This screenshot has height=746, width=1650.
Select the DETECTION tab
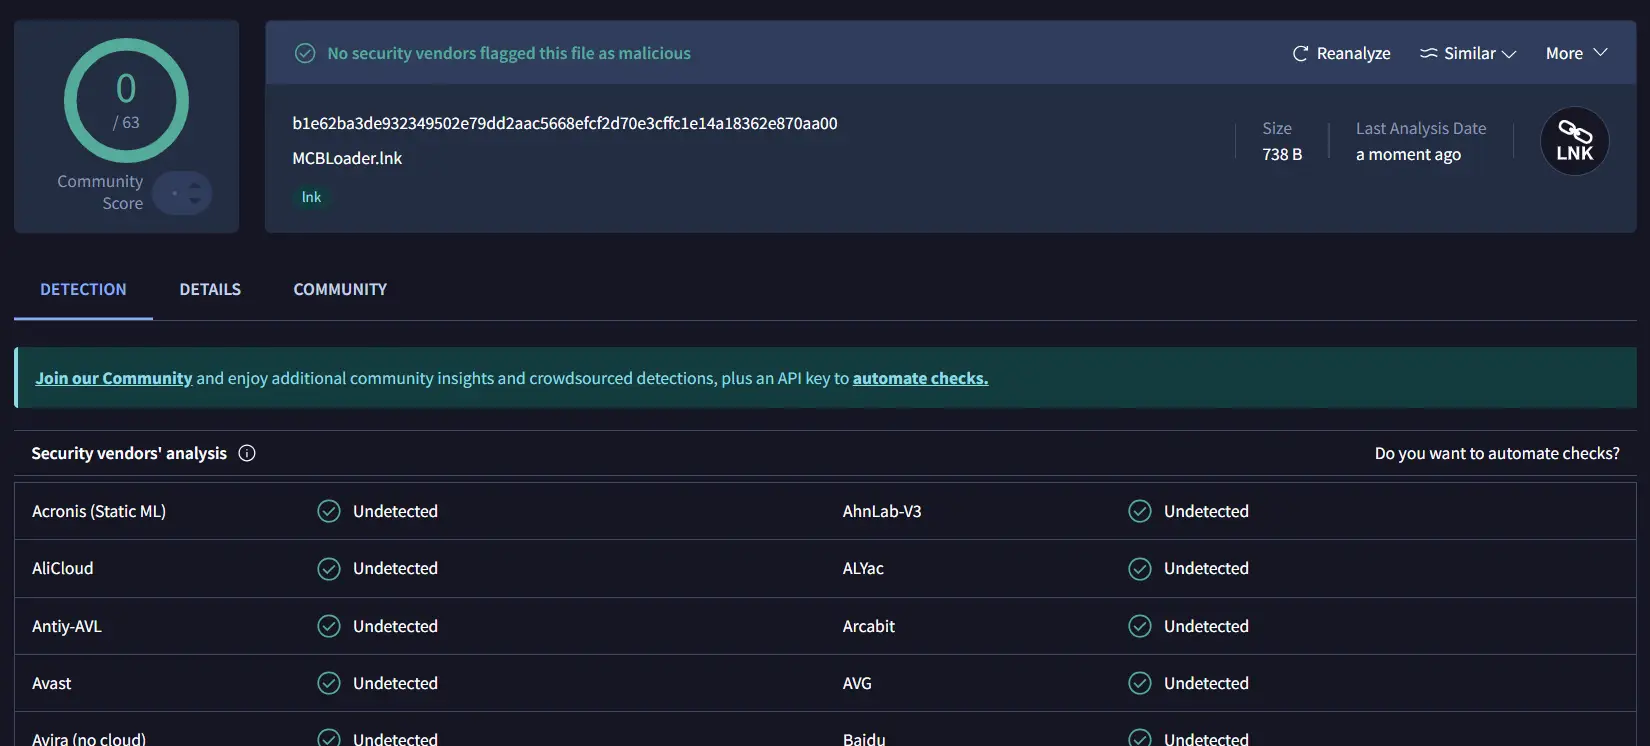(83, 289)
